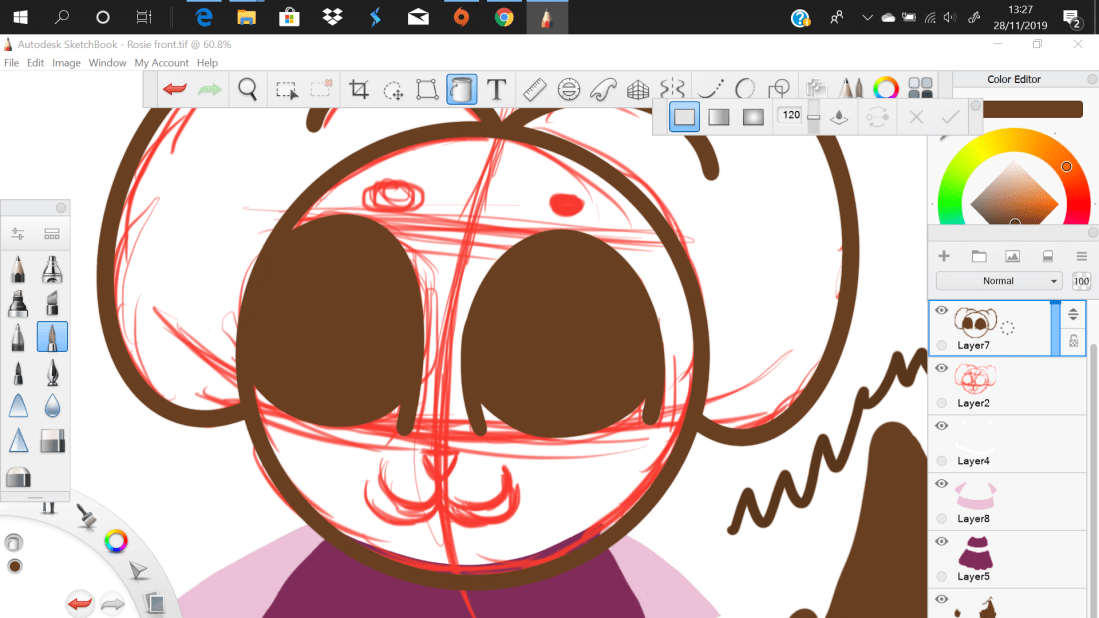Select the Flood Fill bucket tool
This screenshot has width=1099, height=618.
461,90
